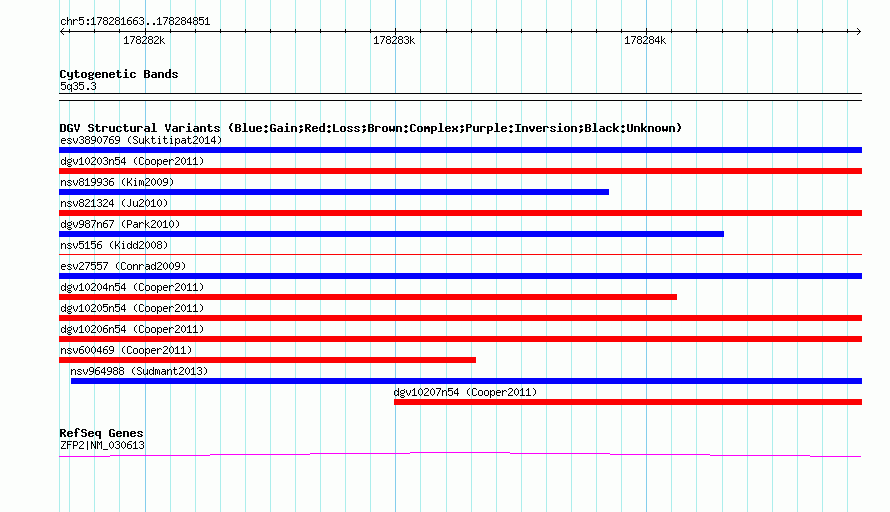This screenshot has width=890, height=512.
Task: Click the nsv5156 (Kidd2008) label
Action: pos(114,245)
